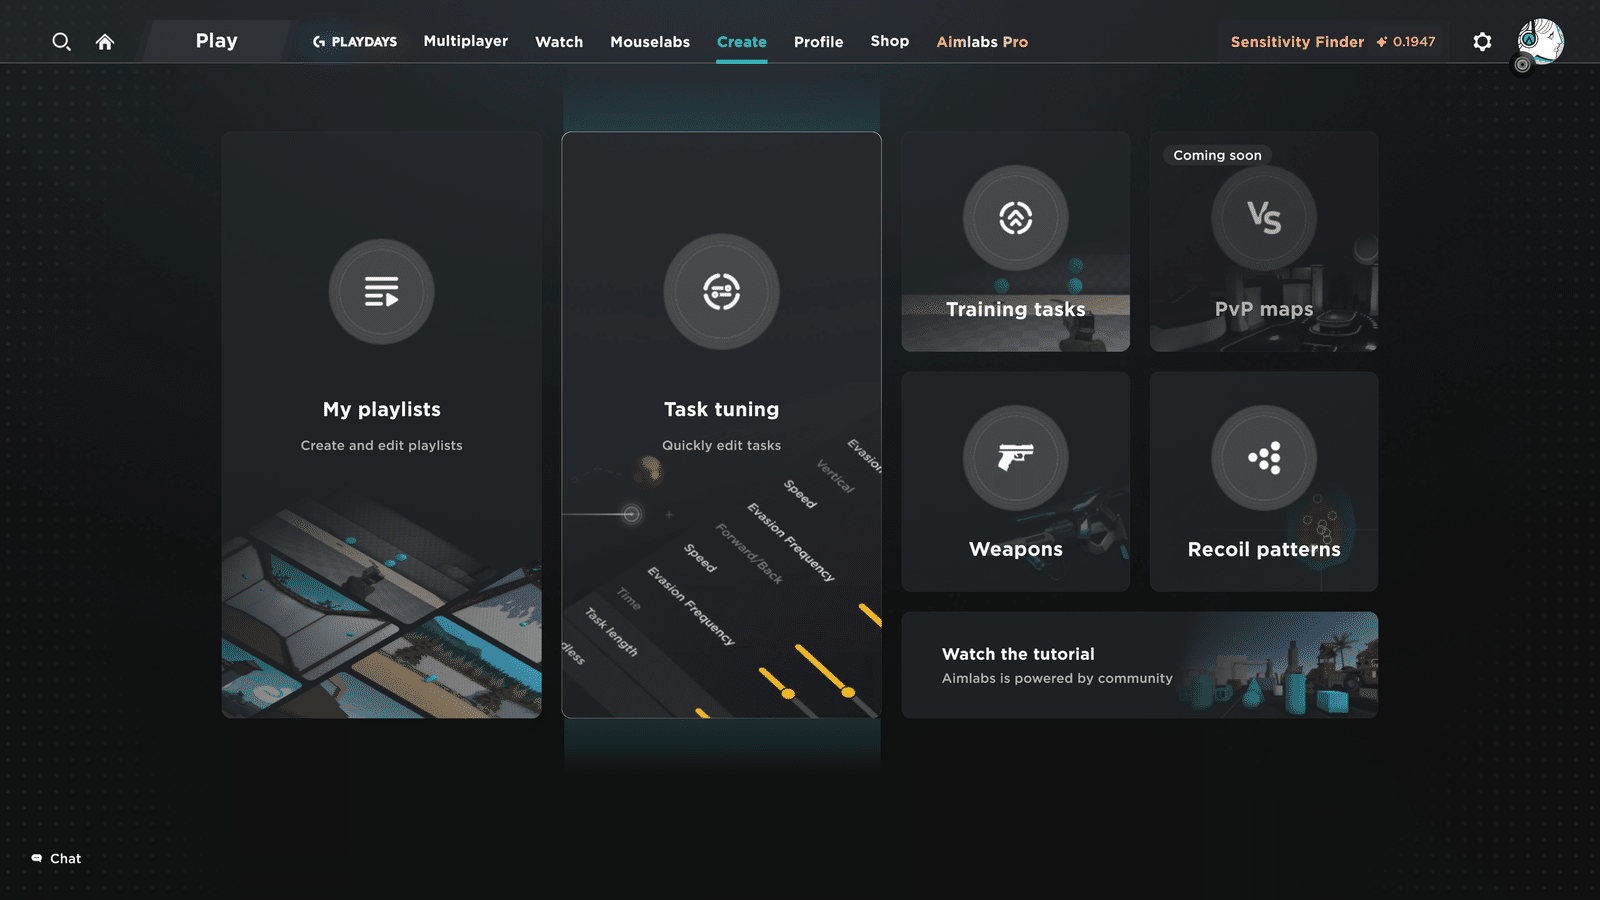This screenshot has height=900, width=1600.
Task: Open the Playdays tab
Action: pyautogui.click(x=355, y=42)
